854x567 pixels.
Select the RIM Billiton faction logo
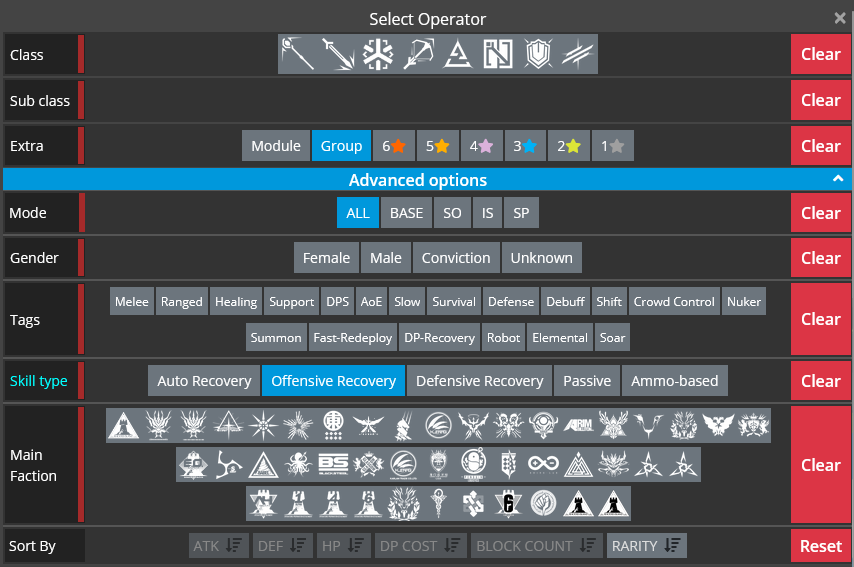578,425
